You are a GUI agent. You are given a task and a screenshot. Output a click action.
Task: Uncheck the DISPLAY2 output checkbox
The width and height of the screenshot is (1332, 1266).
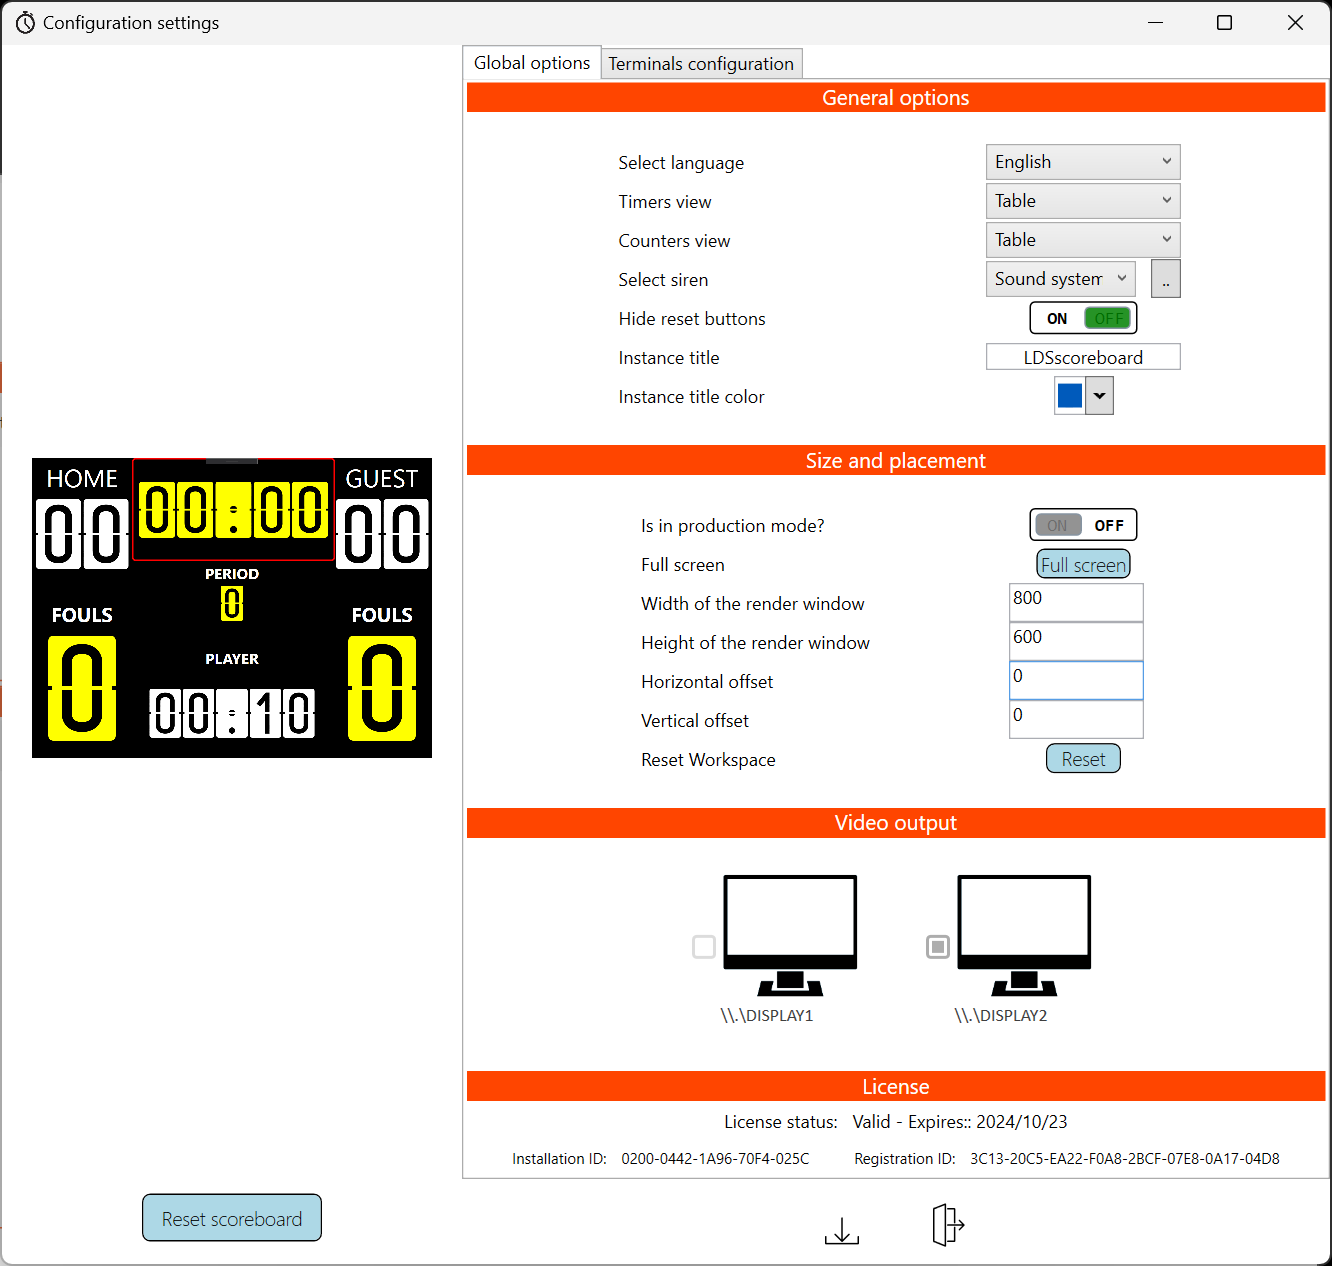937,946
